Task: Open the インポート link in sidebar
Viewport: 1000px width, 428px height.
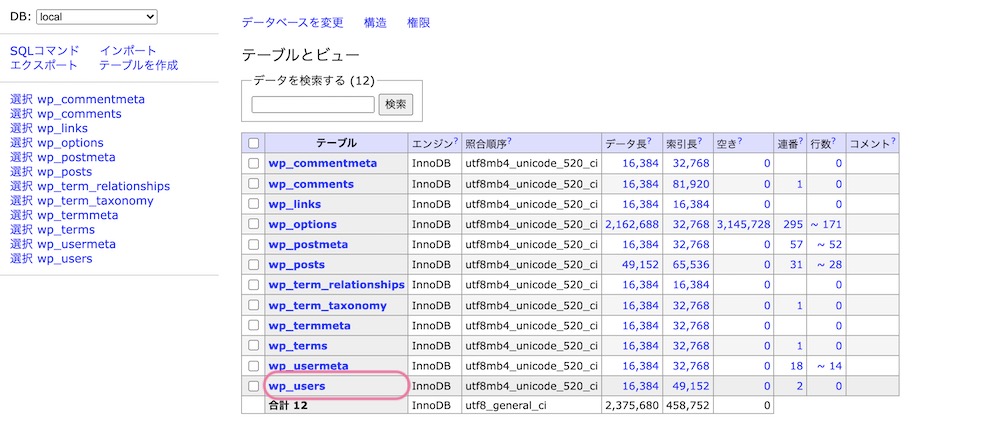Action: click(128, 50)
